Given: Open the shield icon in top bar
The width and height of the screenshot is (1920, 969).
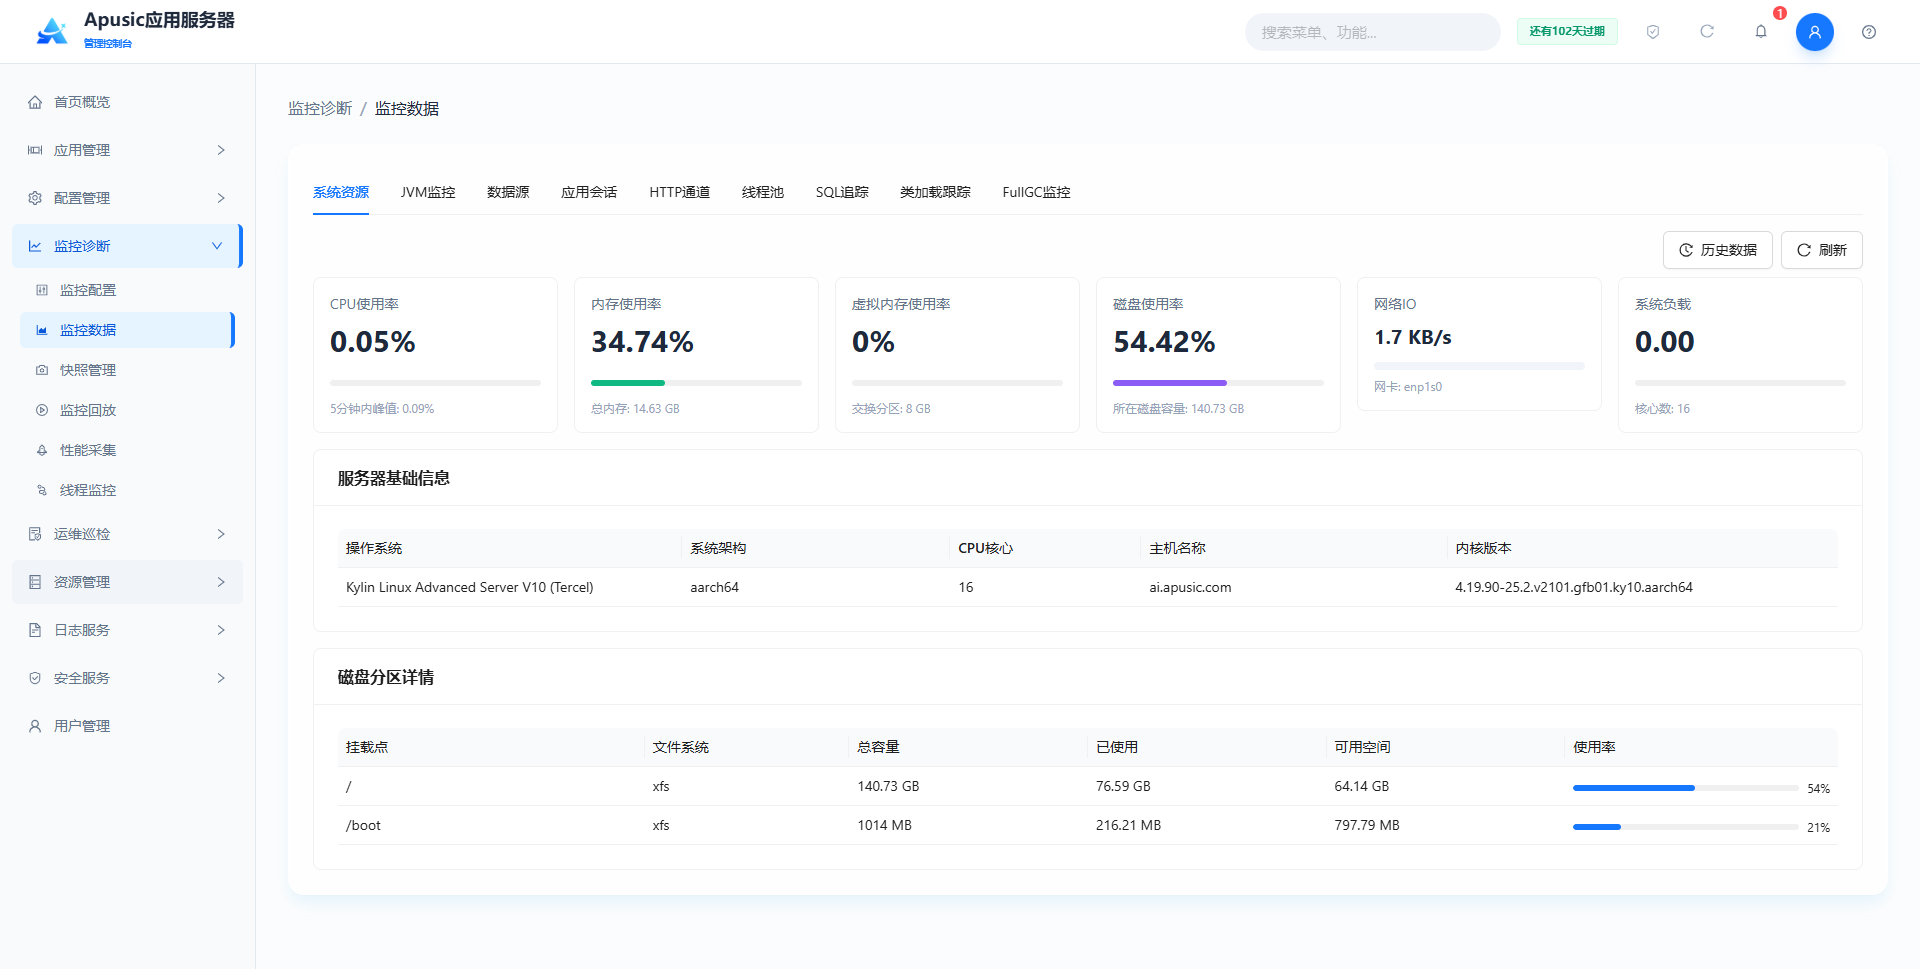Looking at the screenshot, I should [x=1653, y=32].
